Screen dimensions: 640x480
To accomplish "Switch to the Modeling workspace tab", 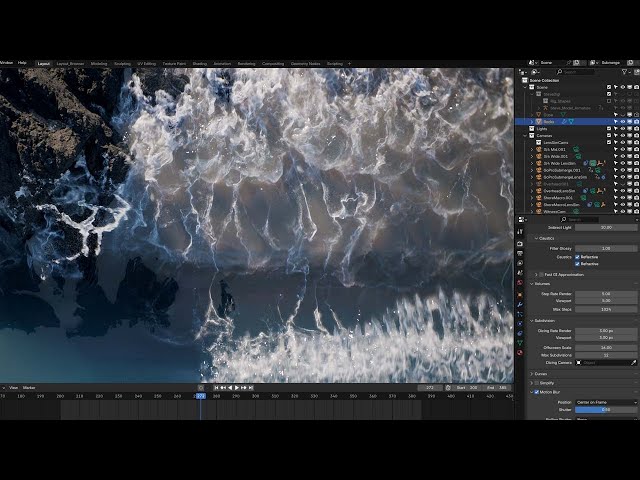I will [99, 64].
